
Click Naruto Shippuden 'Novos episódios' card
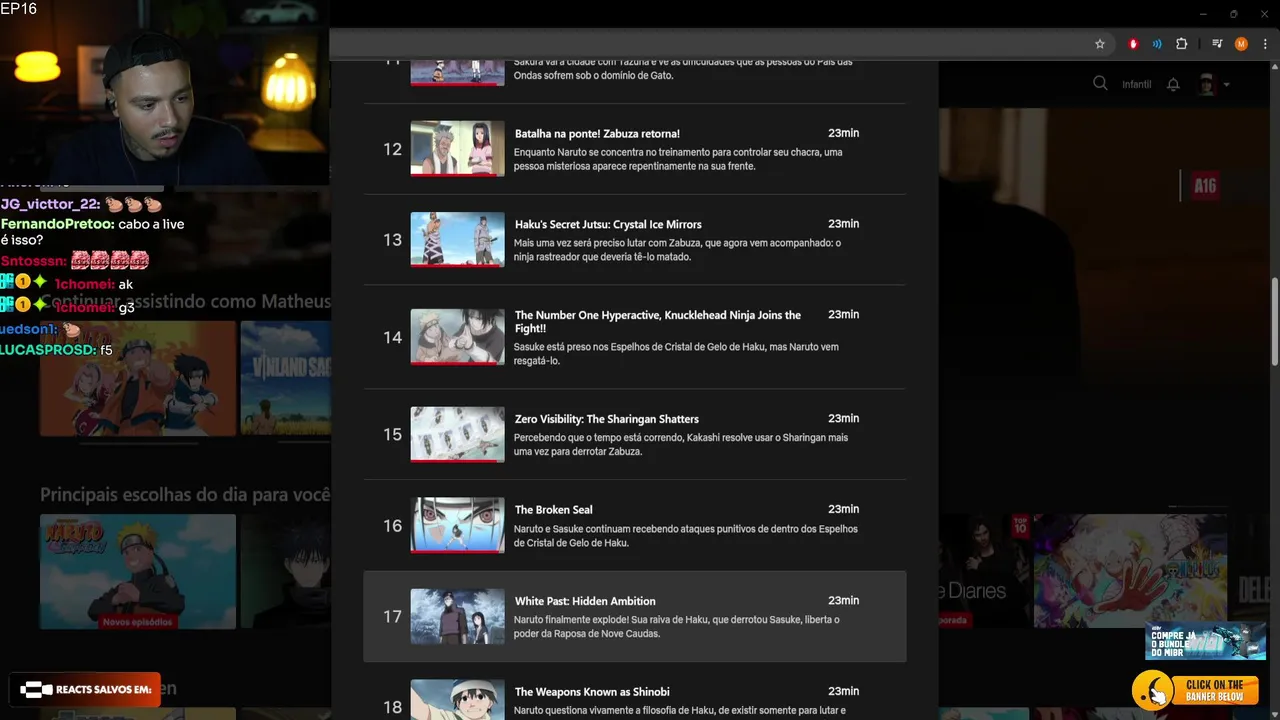(x=138, y=572)
